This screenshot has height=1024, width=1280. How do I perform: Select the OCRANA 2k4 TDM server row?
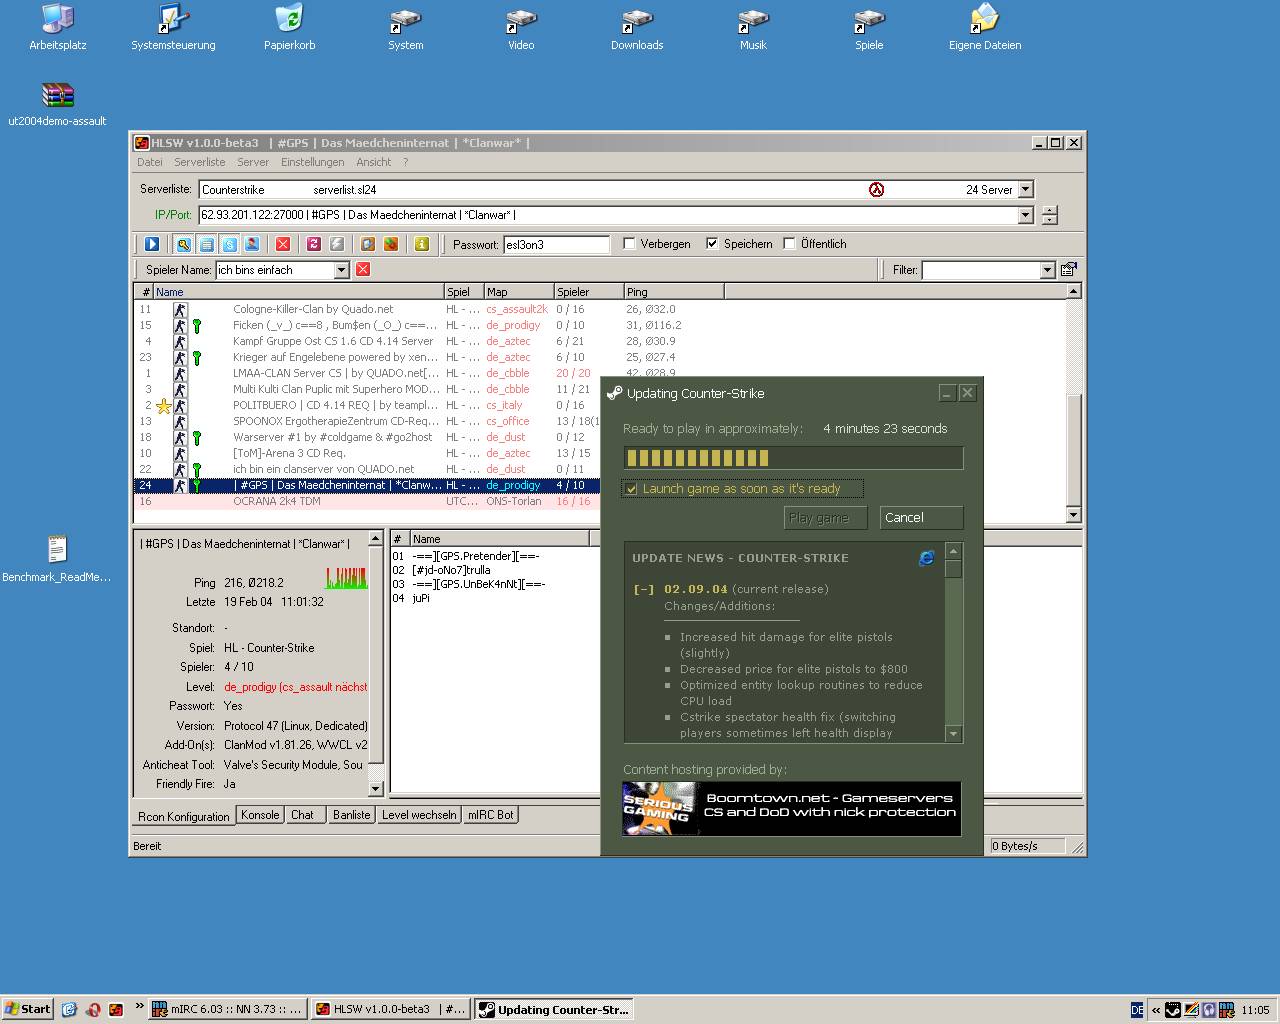tap(367, 501)
